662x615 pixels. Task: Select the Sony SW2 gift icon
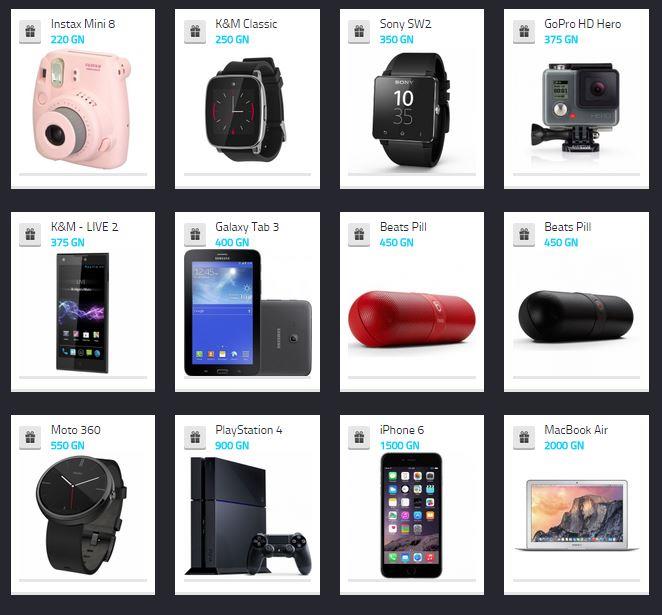coord(359,31)
